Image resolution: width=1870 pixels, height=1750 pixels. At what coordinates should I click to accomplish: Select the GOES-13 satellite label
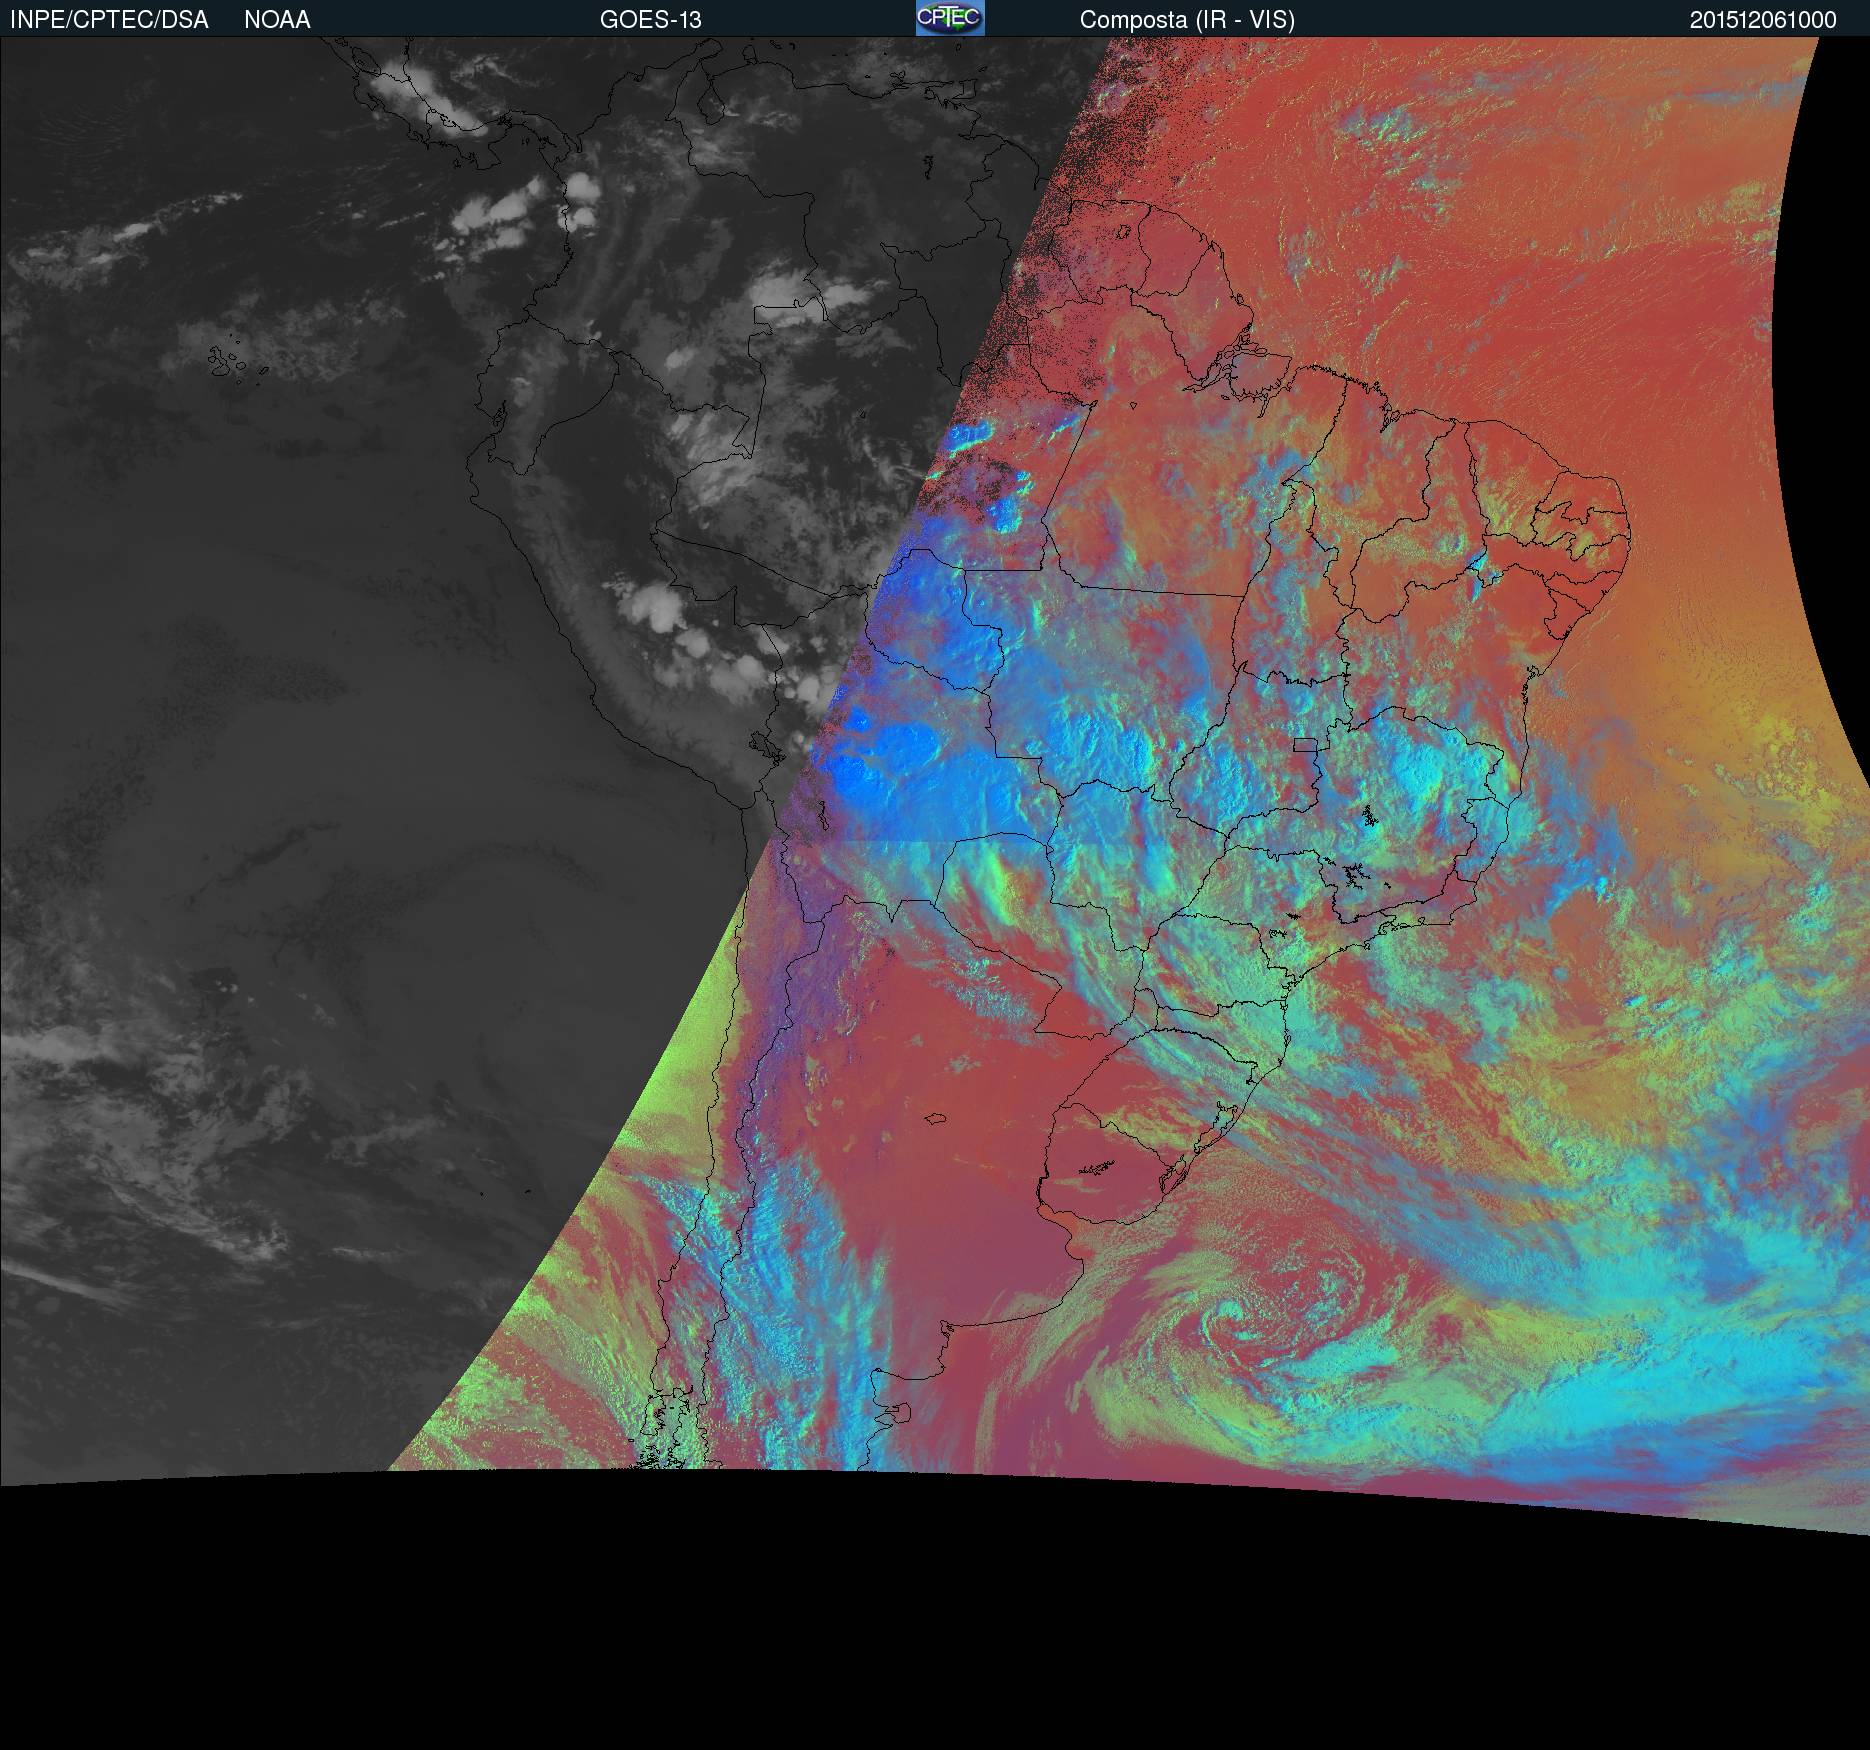point(650,20)
